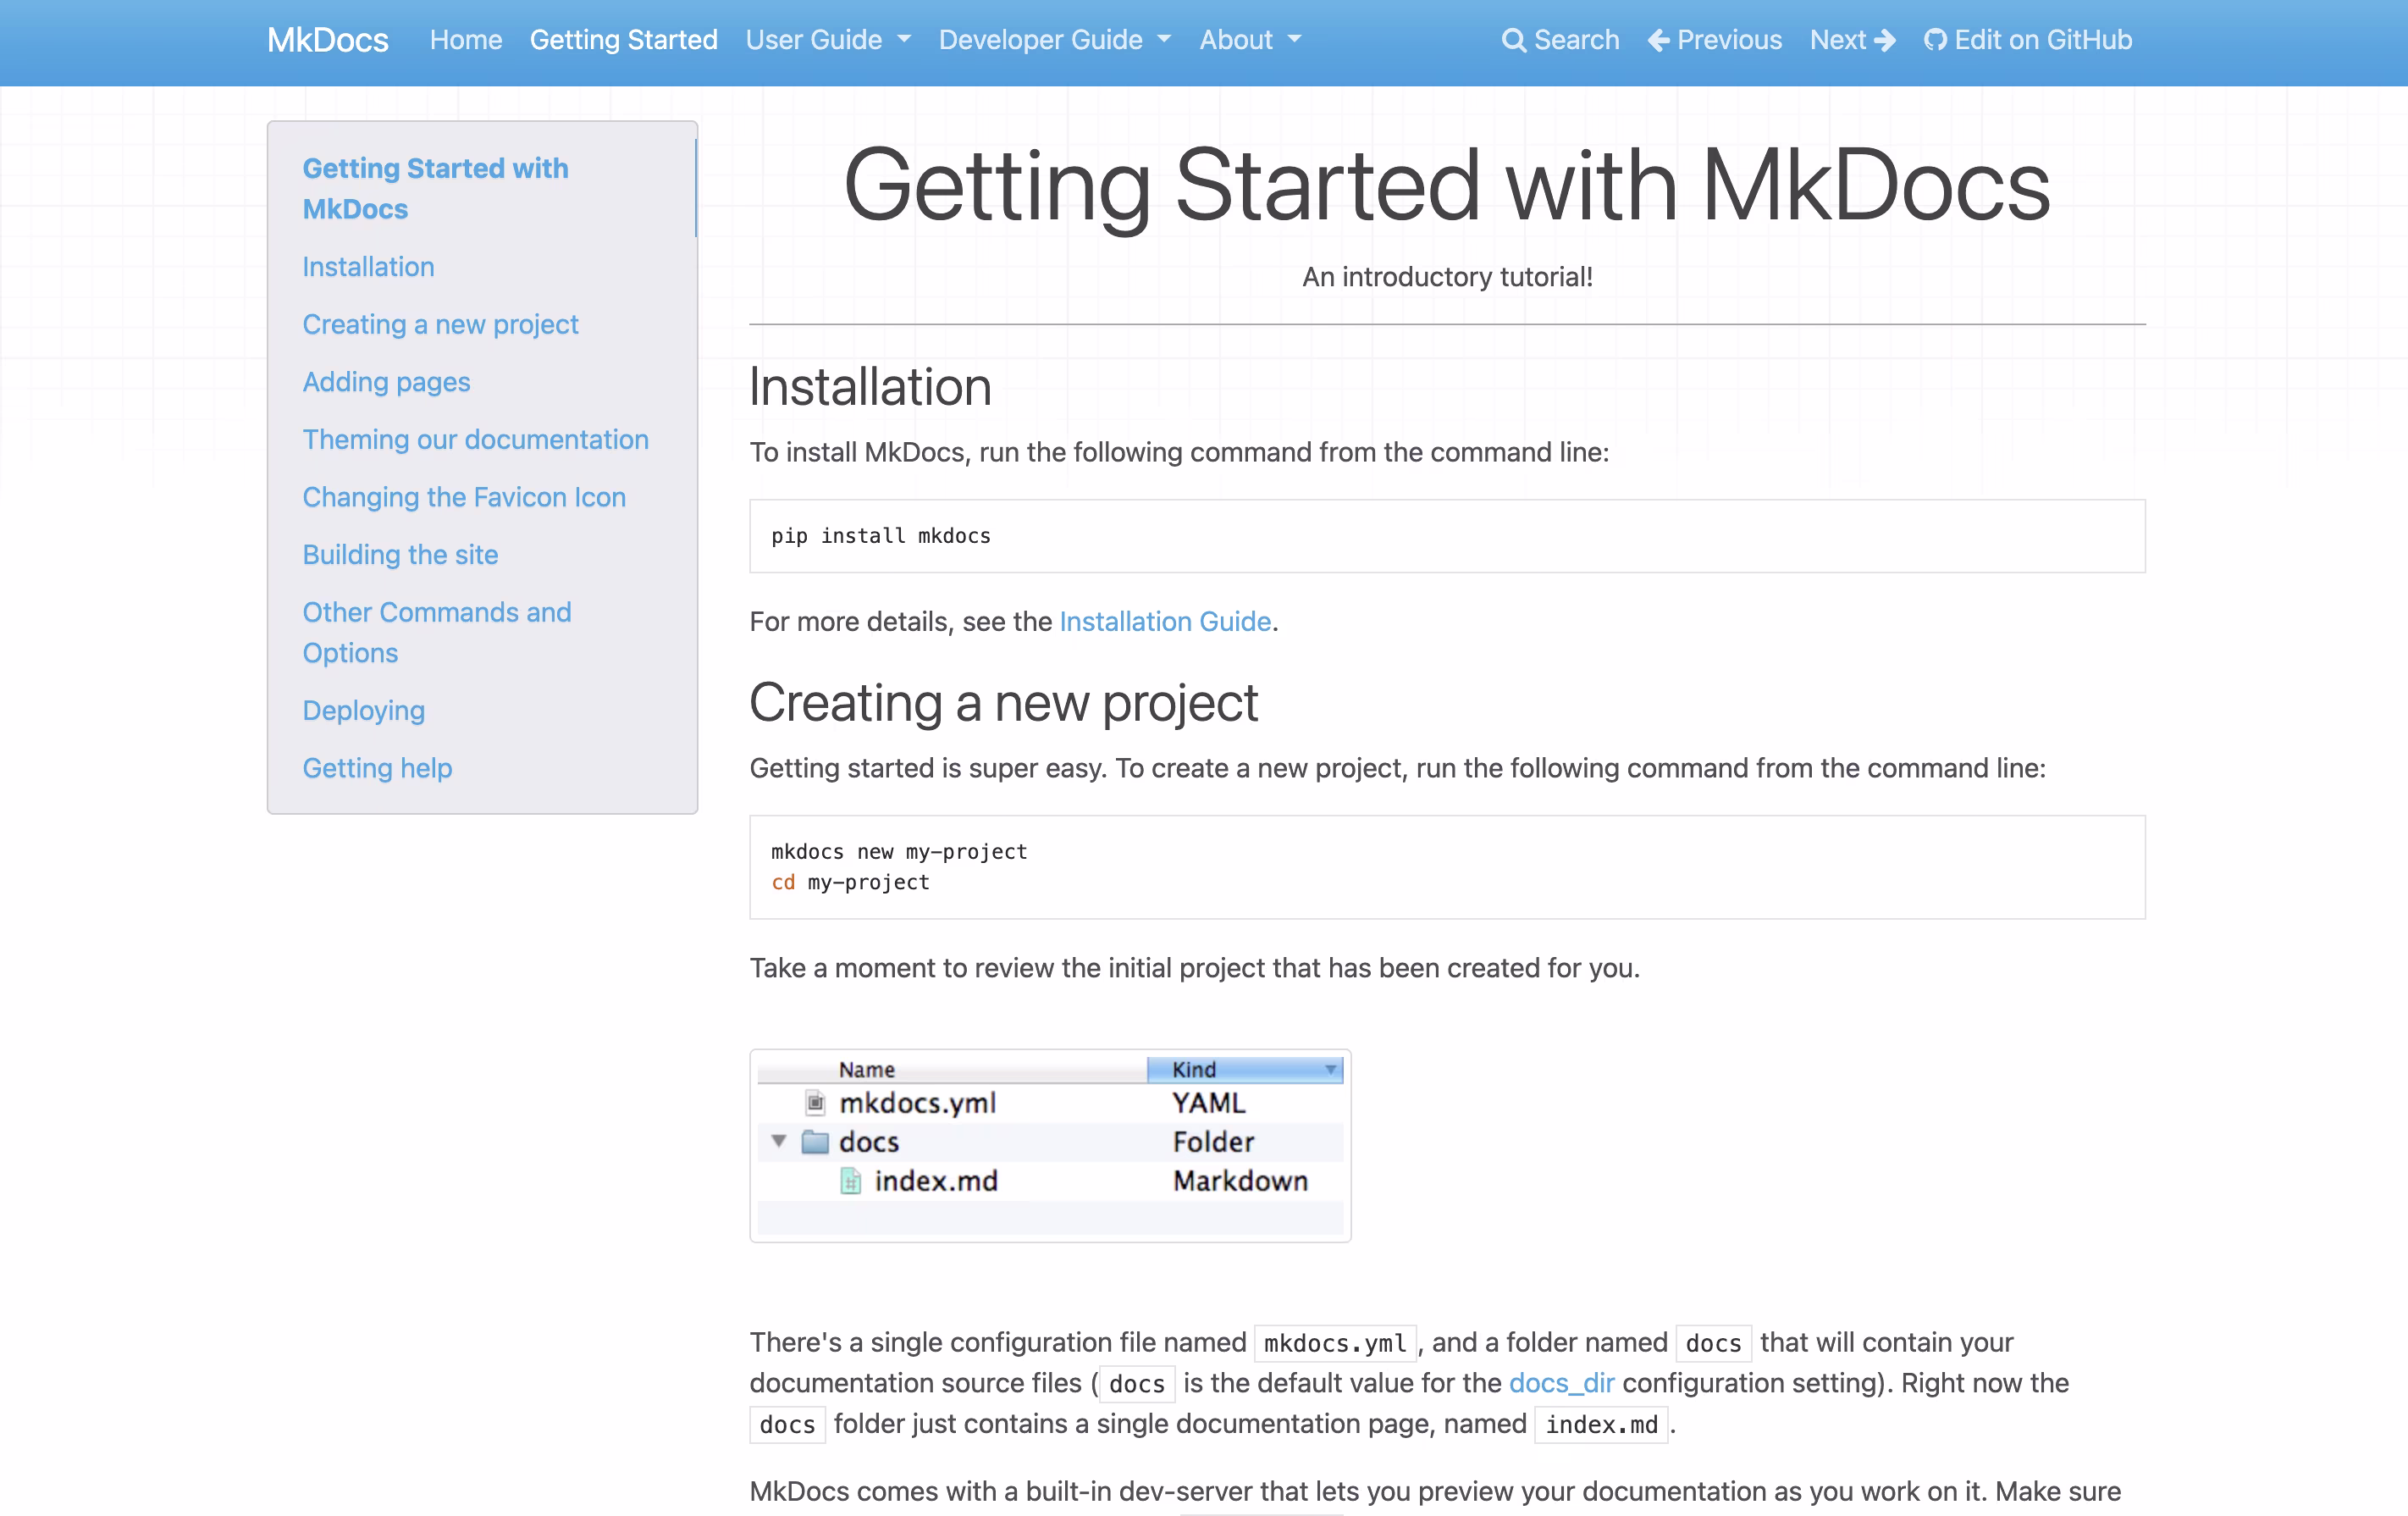Open Changing the Favicon Icon page
2408x1516 pixels.
coord(464,497)
